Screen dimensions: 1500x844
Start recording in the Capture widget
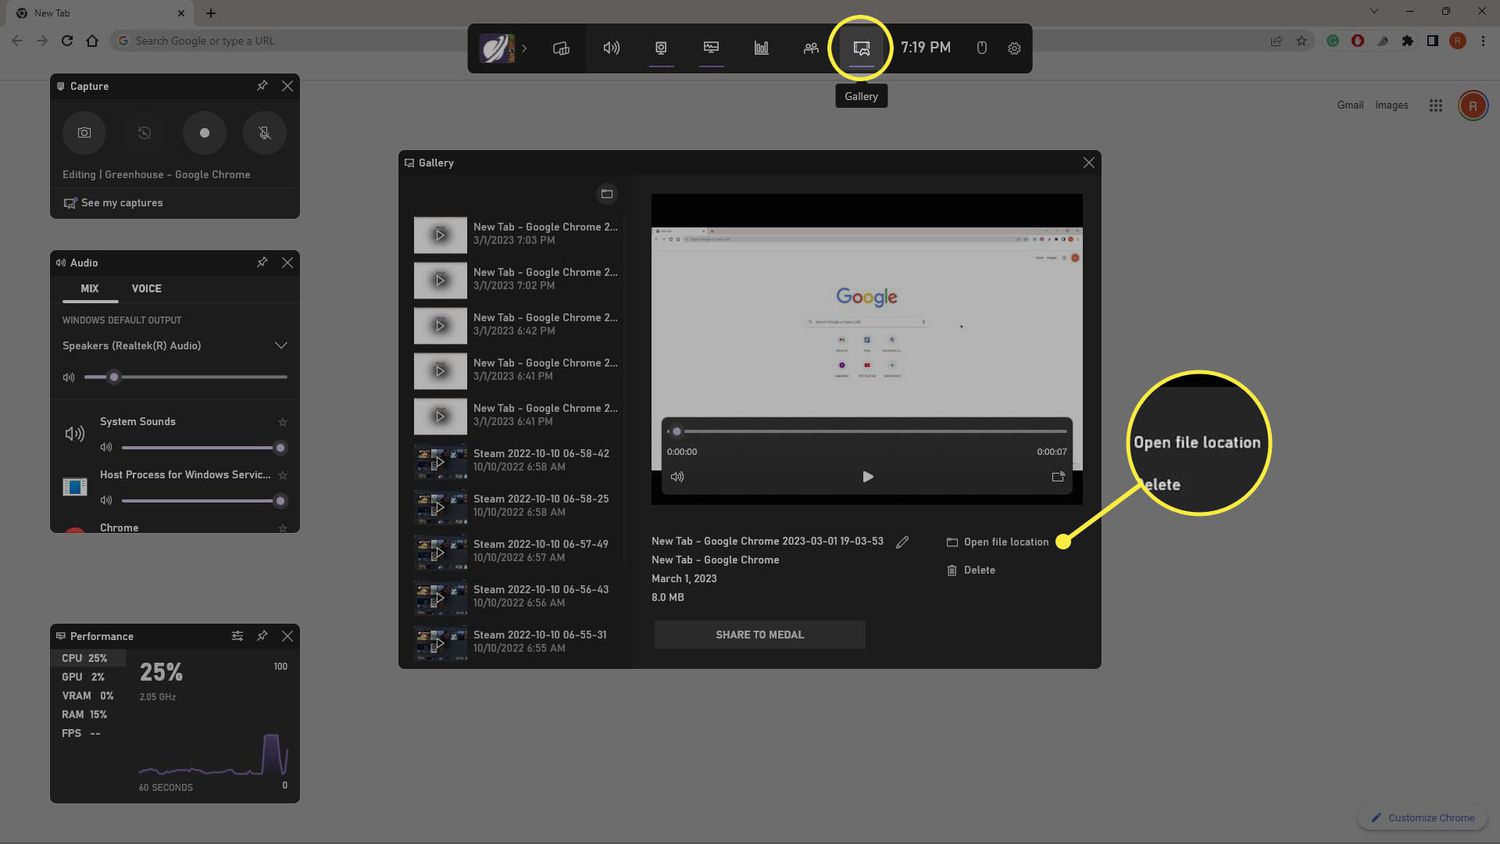204,133
